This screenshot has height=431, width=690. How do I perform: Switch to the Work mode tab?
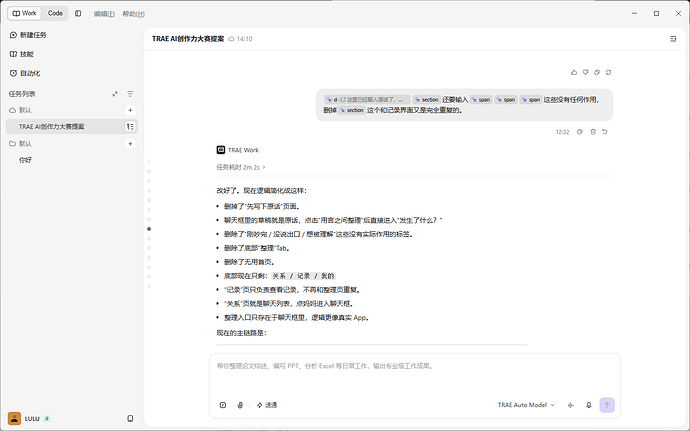25,13
